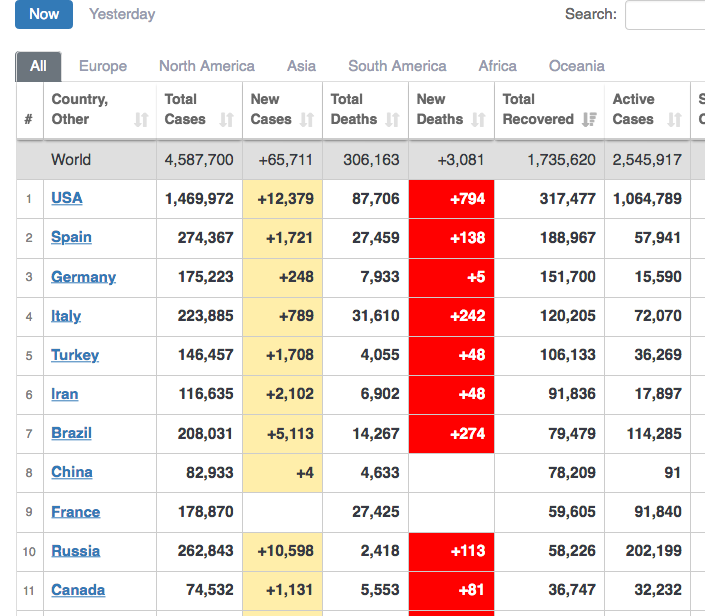Open the Italy country link
Screen dimensions: 705x616
coord(66,316)
